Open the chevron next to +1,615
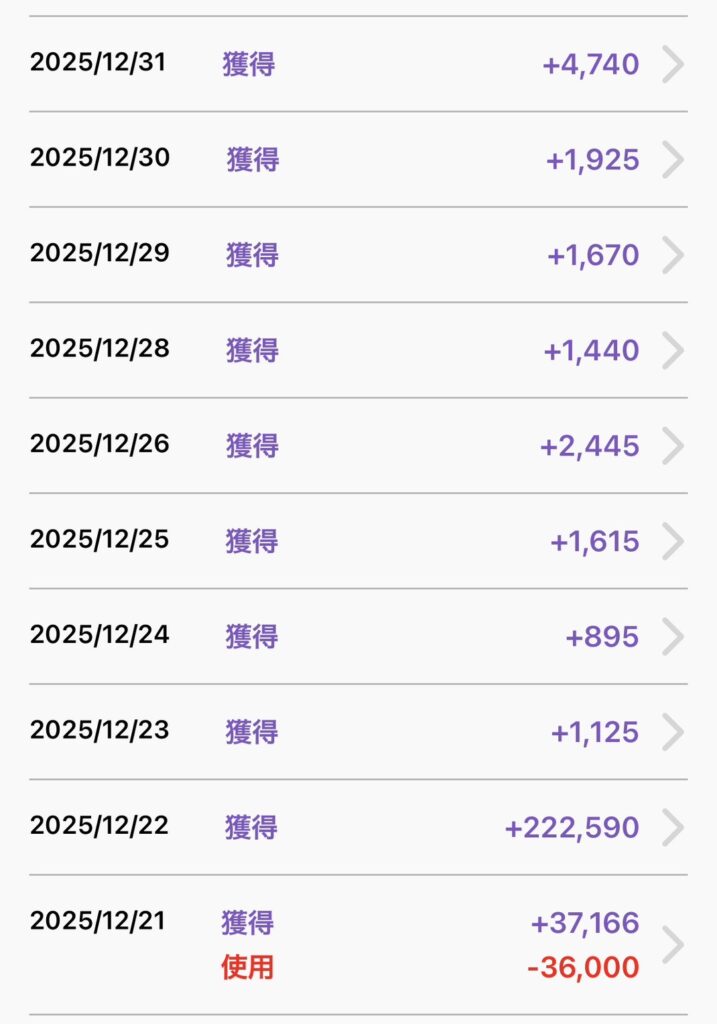 tap(673, 542)
